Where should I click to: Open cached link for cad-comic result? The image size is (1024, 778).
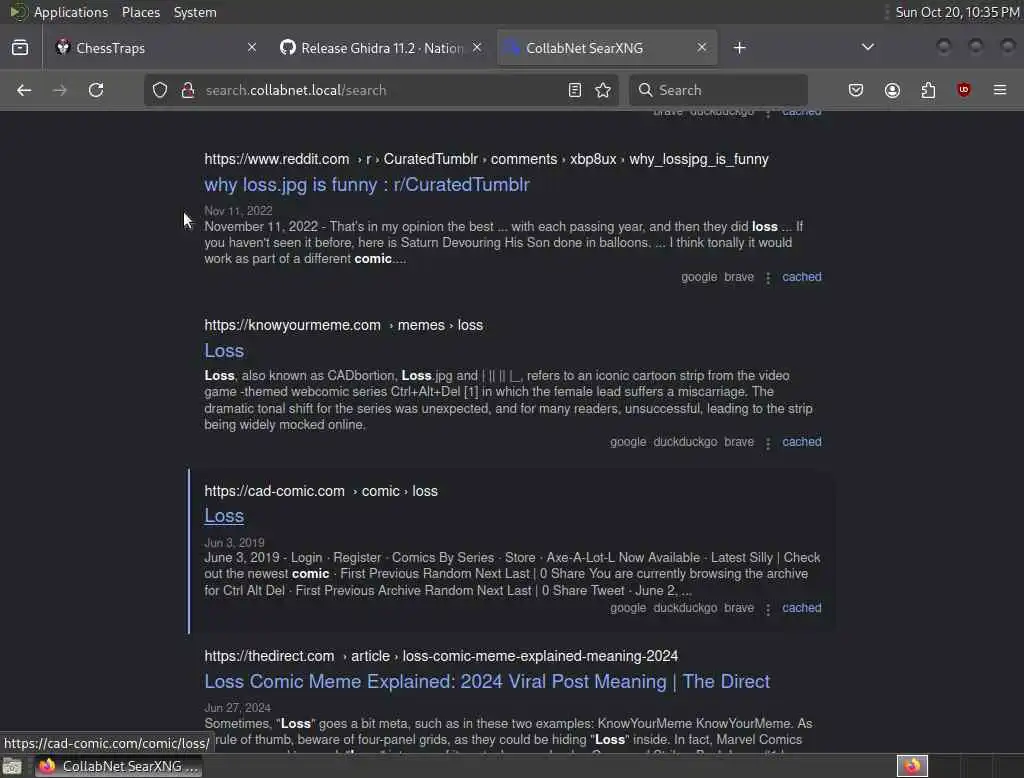click(x=802, y=608)
